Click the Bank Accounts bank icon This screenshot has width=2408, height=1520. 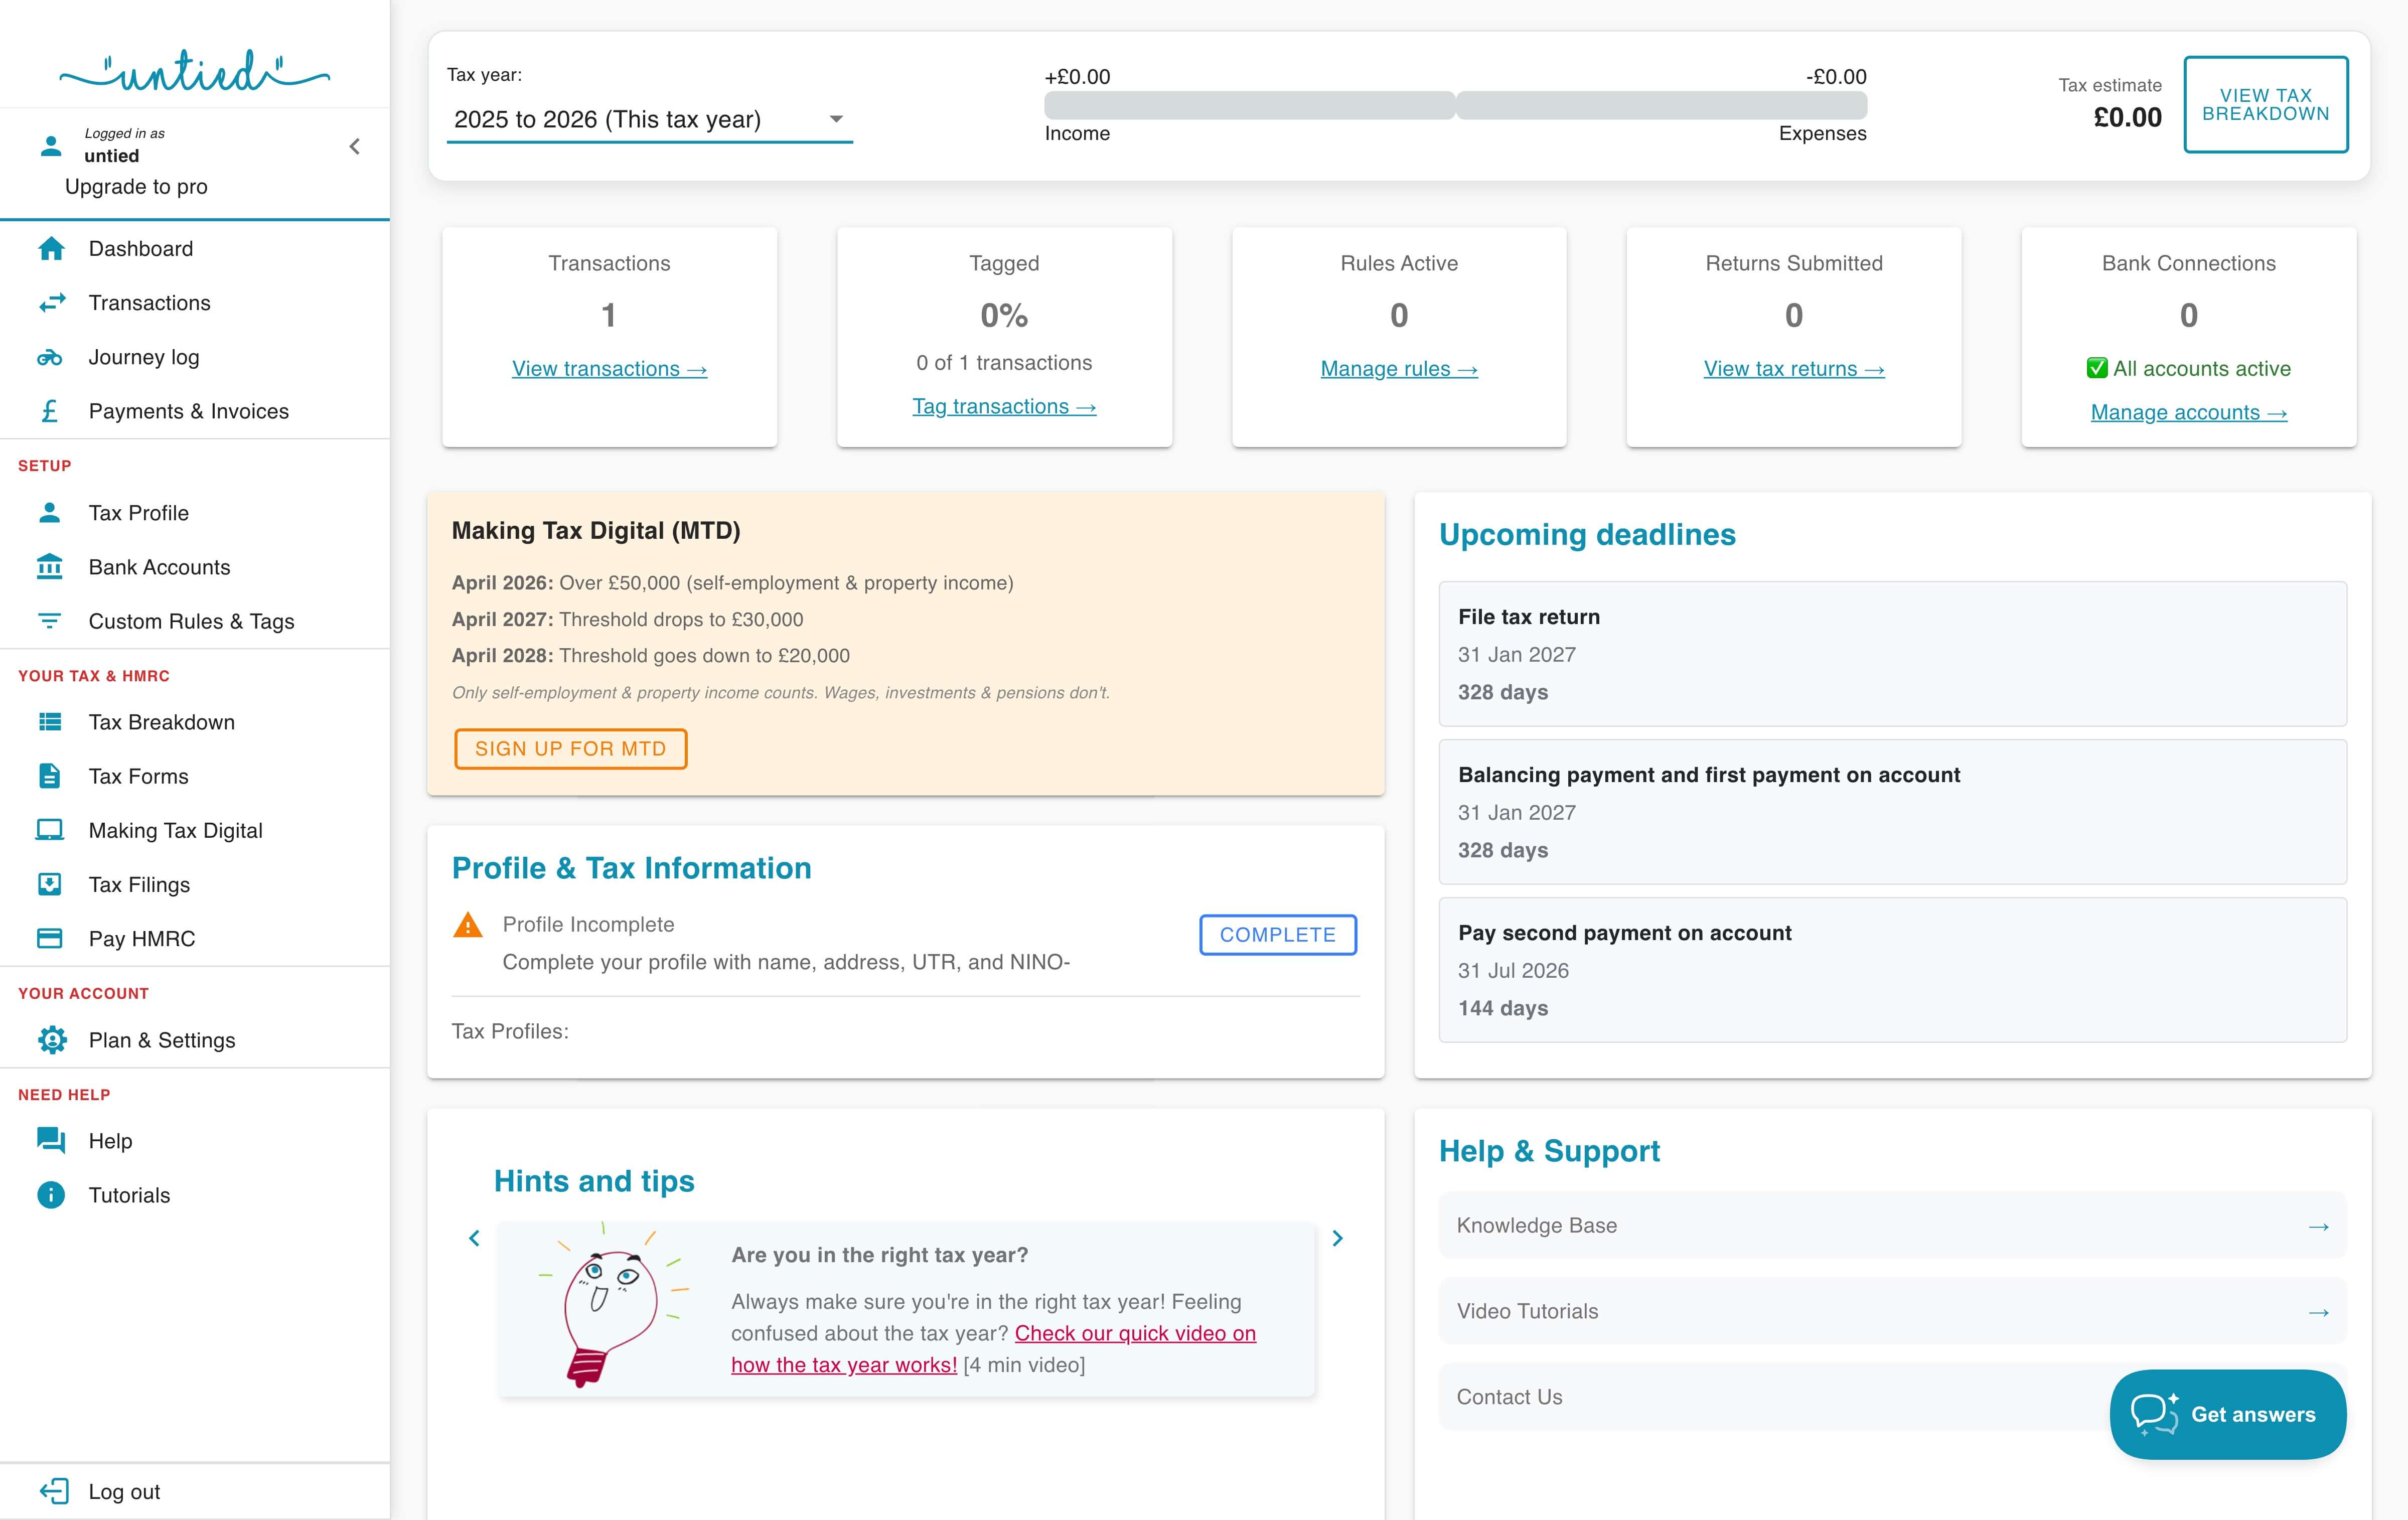pos(49,566)
